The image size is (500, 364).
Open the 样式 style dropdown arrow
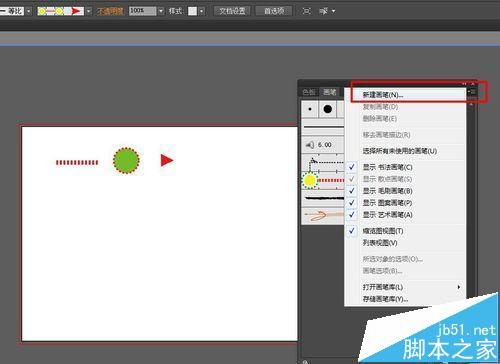(x=202, y=11)
